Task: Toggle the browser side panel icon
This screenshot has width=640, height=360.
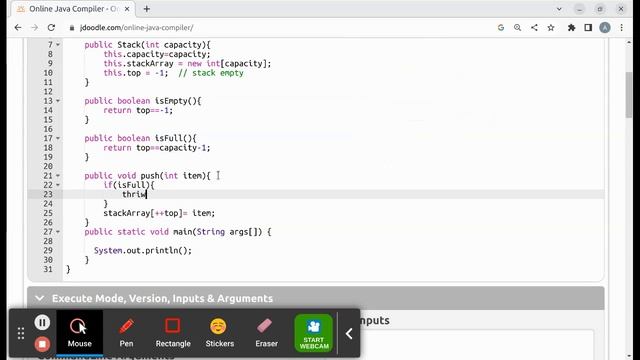Action: [x=588, y=27]
